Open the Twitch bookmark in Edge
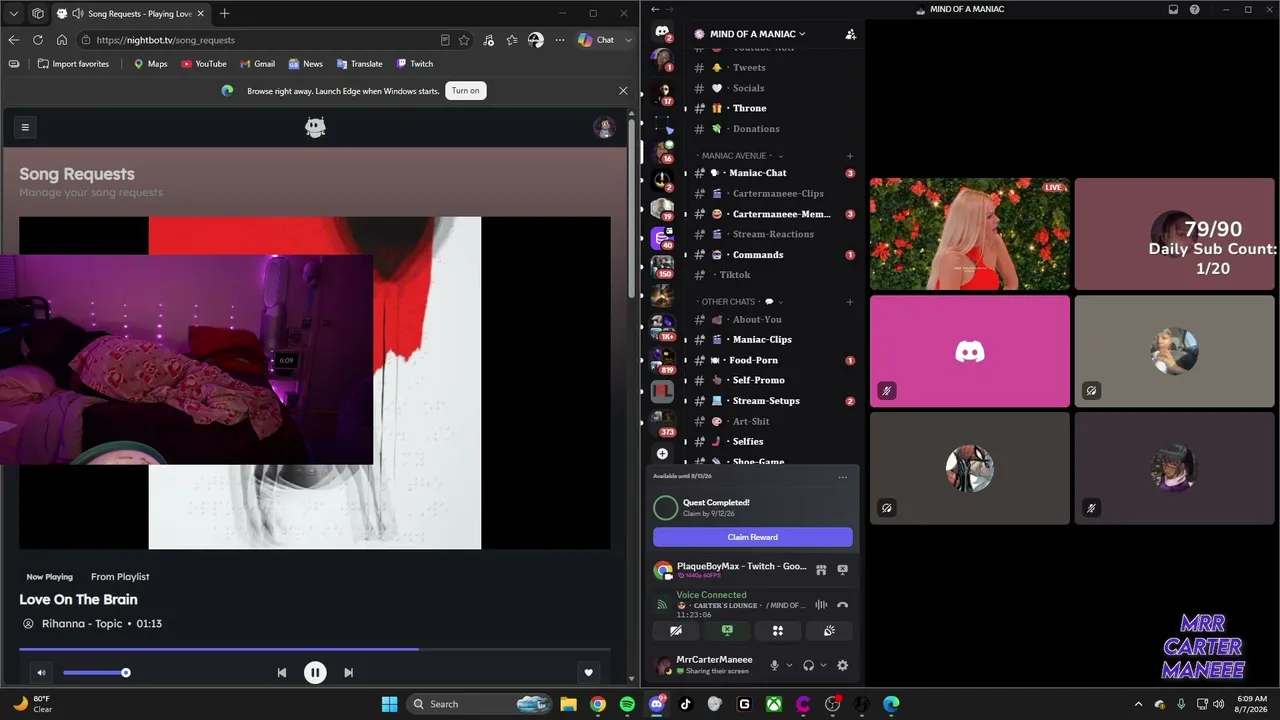 pos(414,64)
